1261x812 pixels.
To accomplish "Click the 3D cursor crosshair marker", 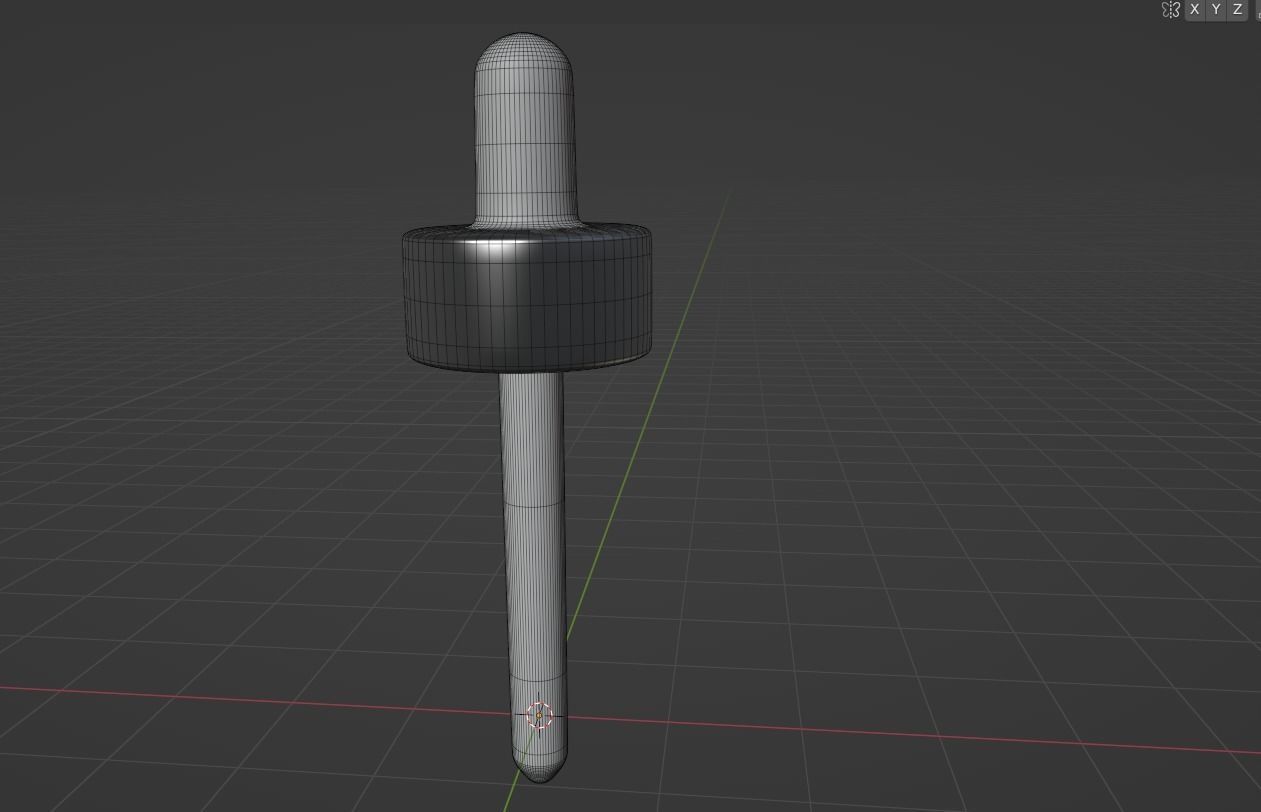I will point(539,715).
